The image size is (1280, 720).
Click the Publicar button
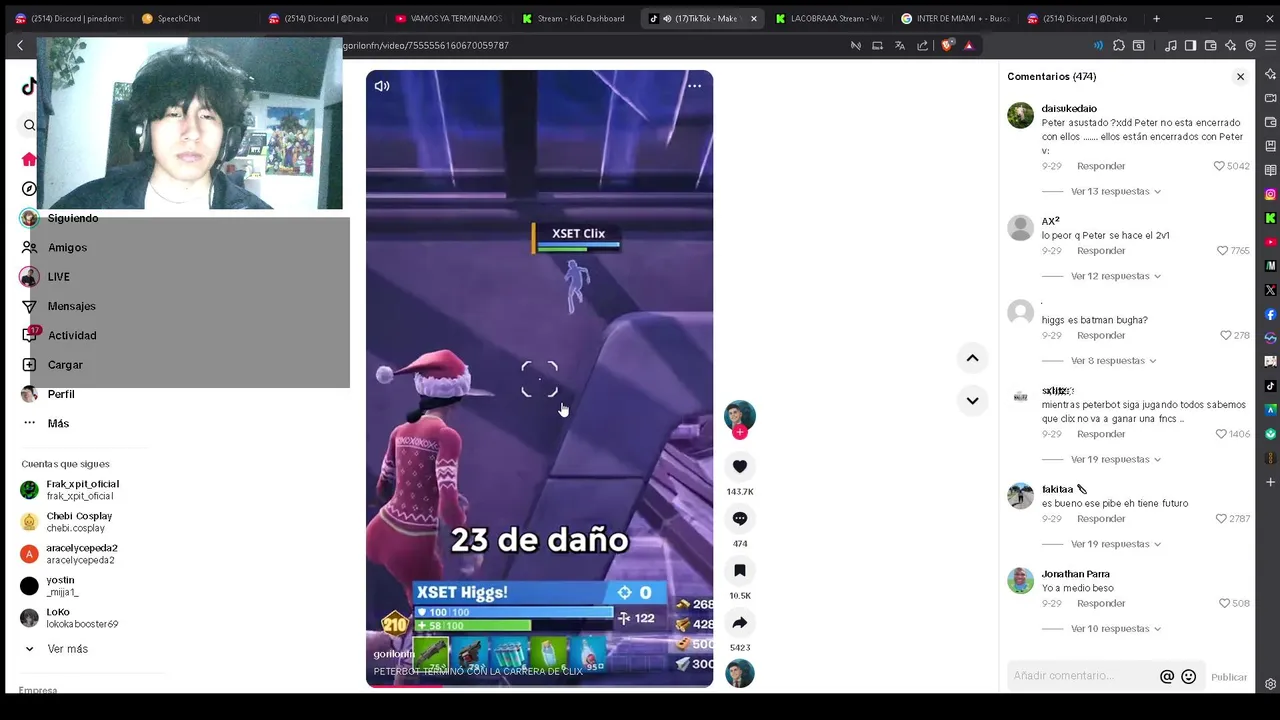pos(1229,677)
